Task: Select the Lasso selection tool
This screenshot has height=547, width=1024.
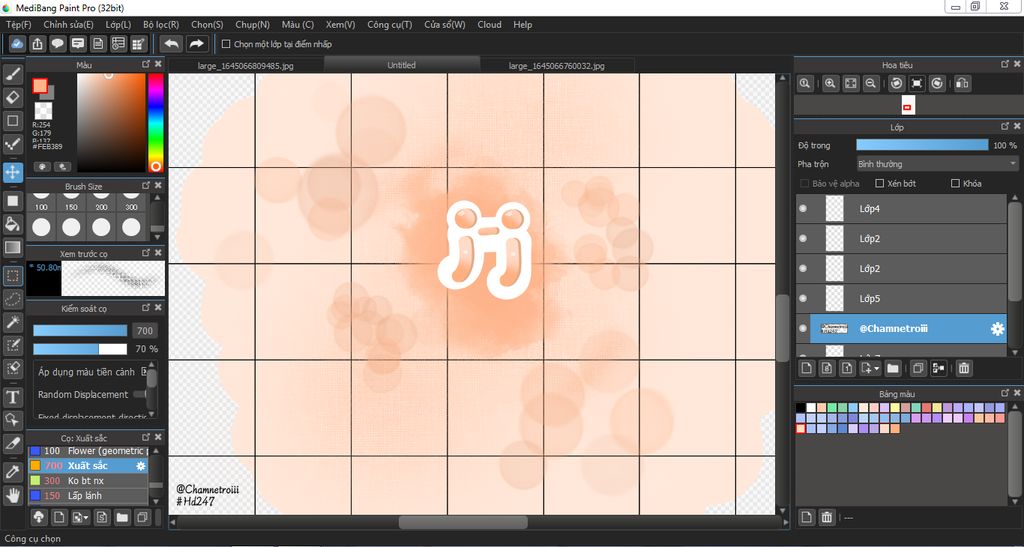Action: coord(13,299)
